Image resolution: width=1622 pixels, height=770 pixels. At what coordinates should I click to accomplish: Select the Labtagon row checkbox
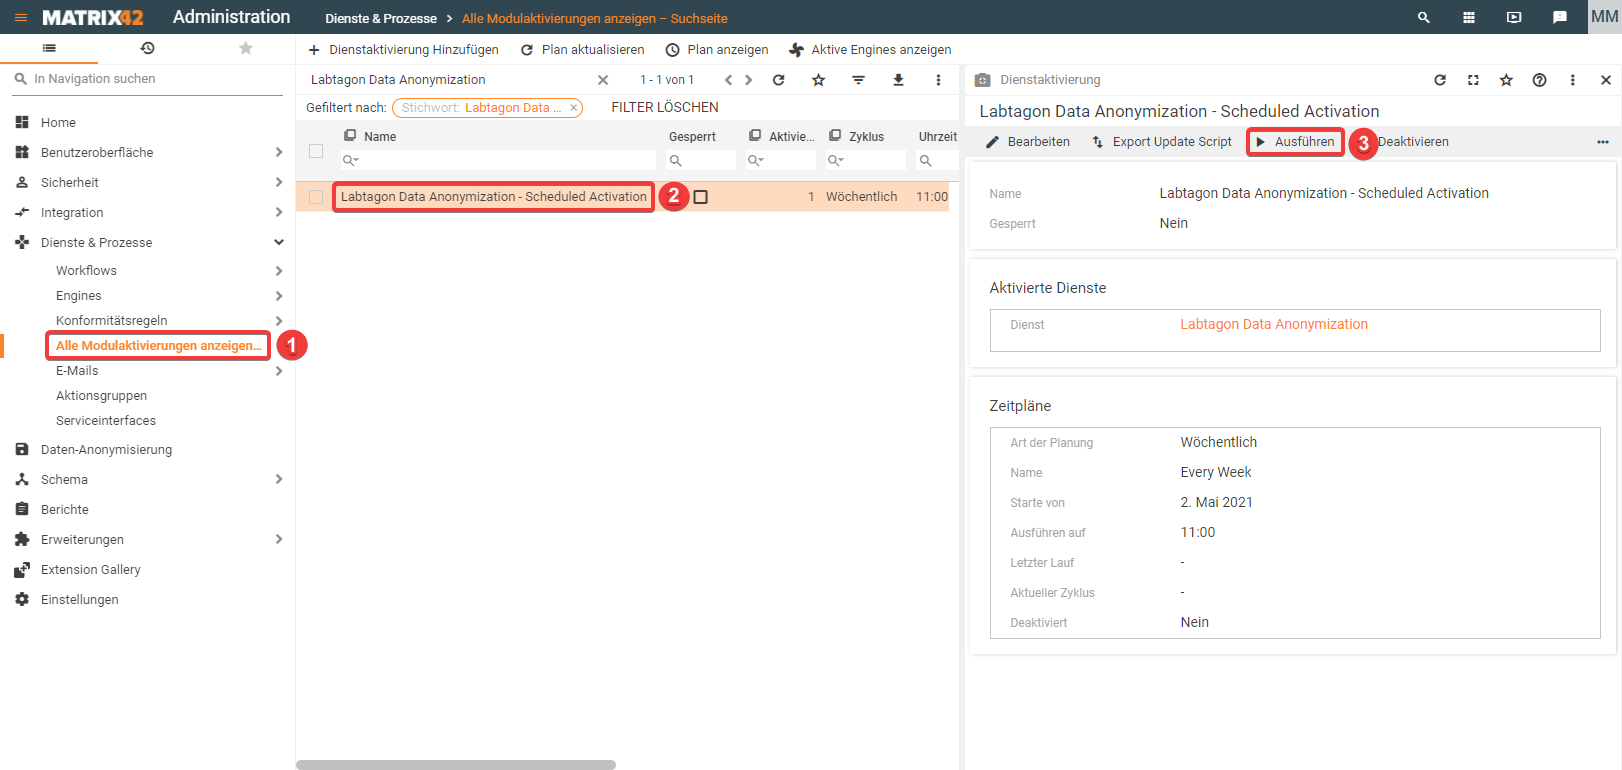[316, 197]
